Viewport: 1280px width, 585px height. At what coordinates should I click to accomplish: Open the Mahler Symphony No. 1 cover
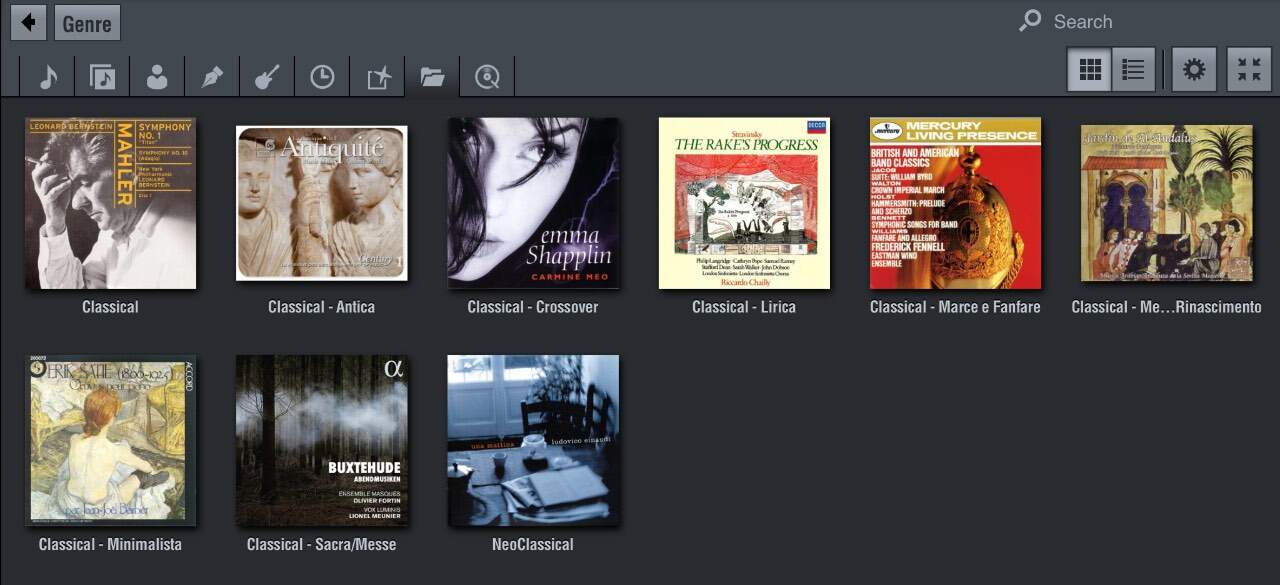111,203
